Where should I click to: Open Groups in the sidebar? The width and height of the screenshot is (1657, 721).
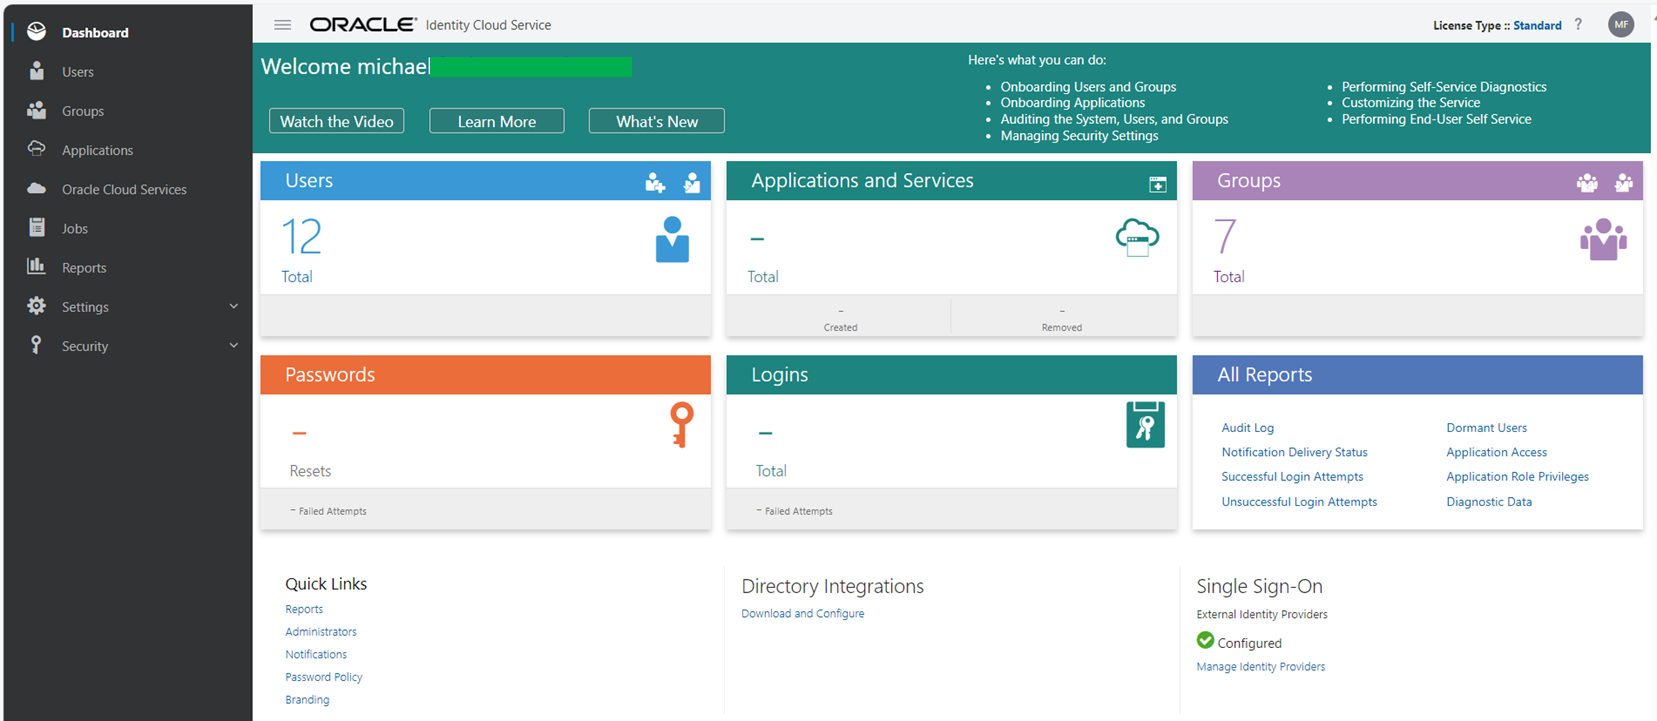(x=83, y=111)
